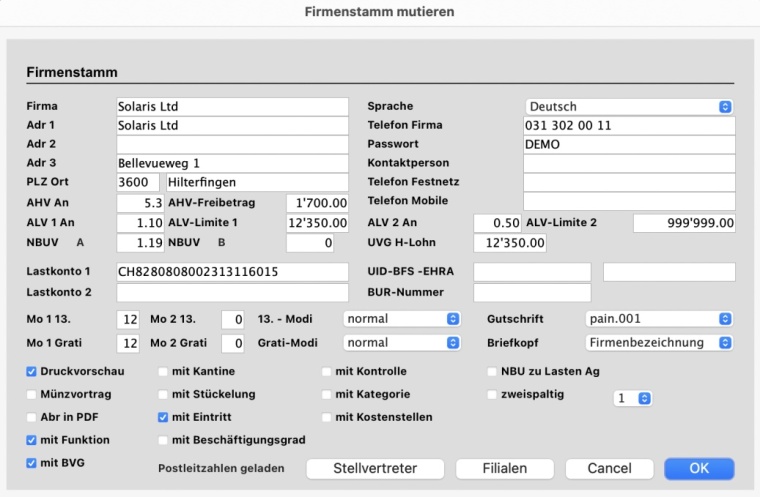Click the Lastkonto 1 IBAN field
This screenshot has height=497, width=760.
tap(232, 272)
